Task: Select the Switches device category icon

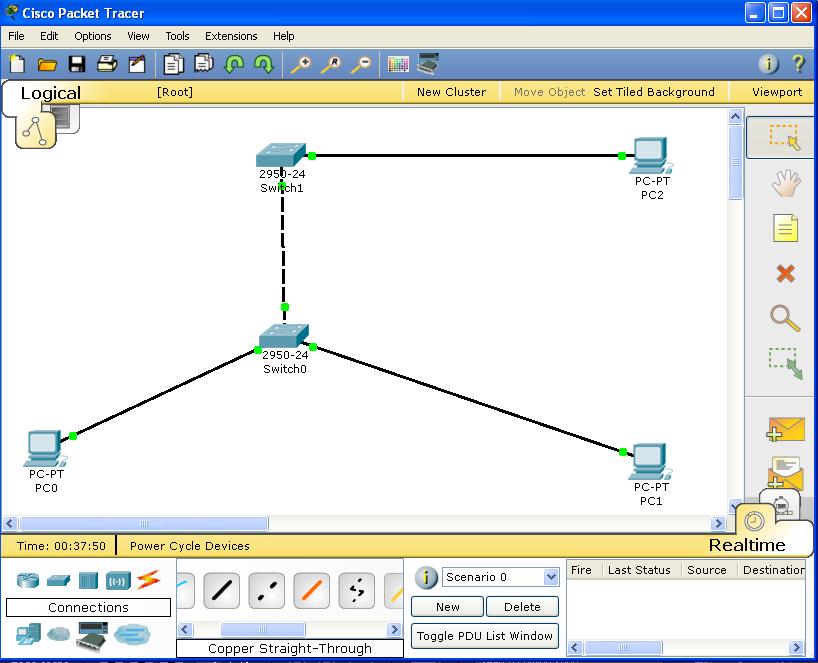Action: pyautogui.click(x=58, y=580)
